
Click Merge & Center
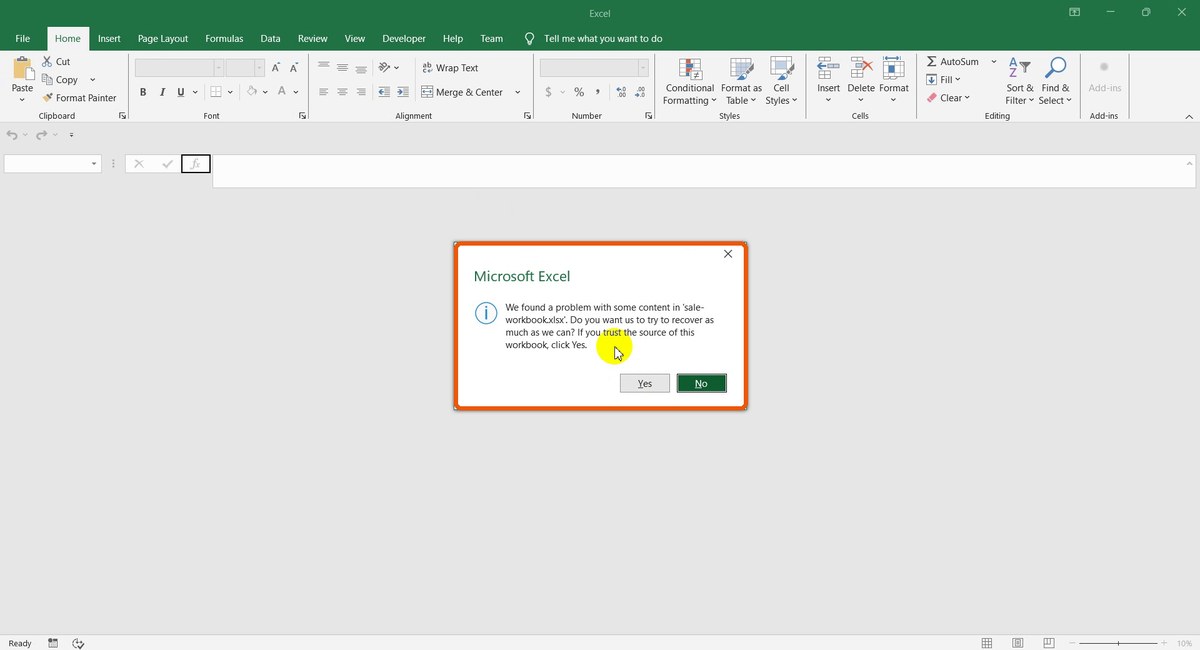click(x=463, y=92)
